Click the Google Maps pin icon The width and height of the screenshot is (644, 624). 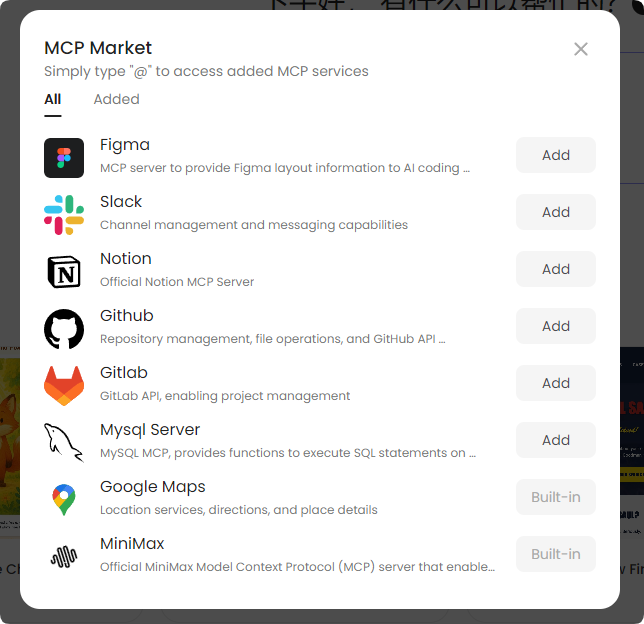pos(64,500)
